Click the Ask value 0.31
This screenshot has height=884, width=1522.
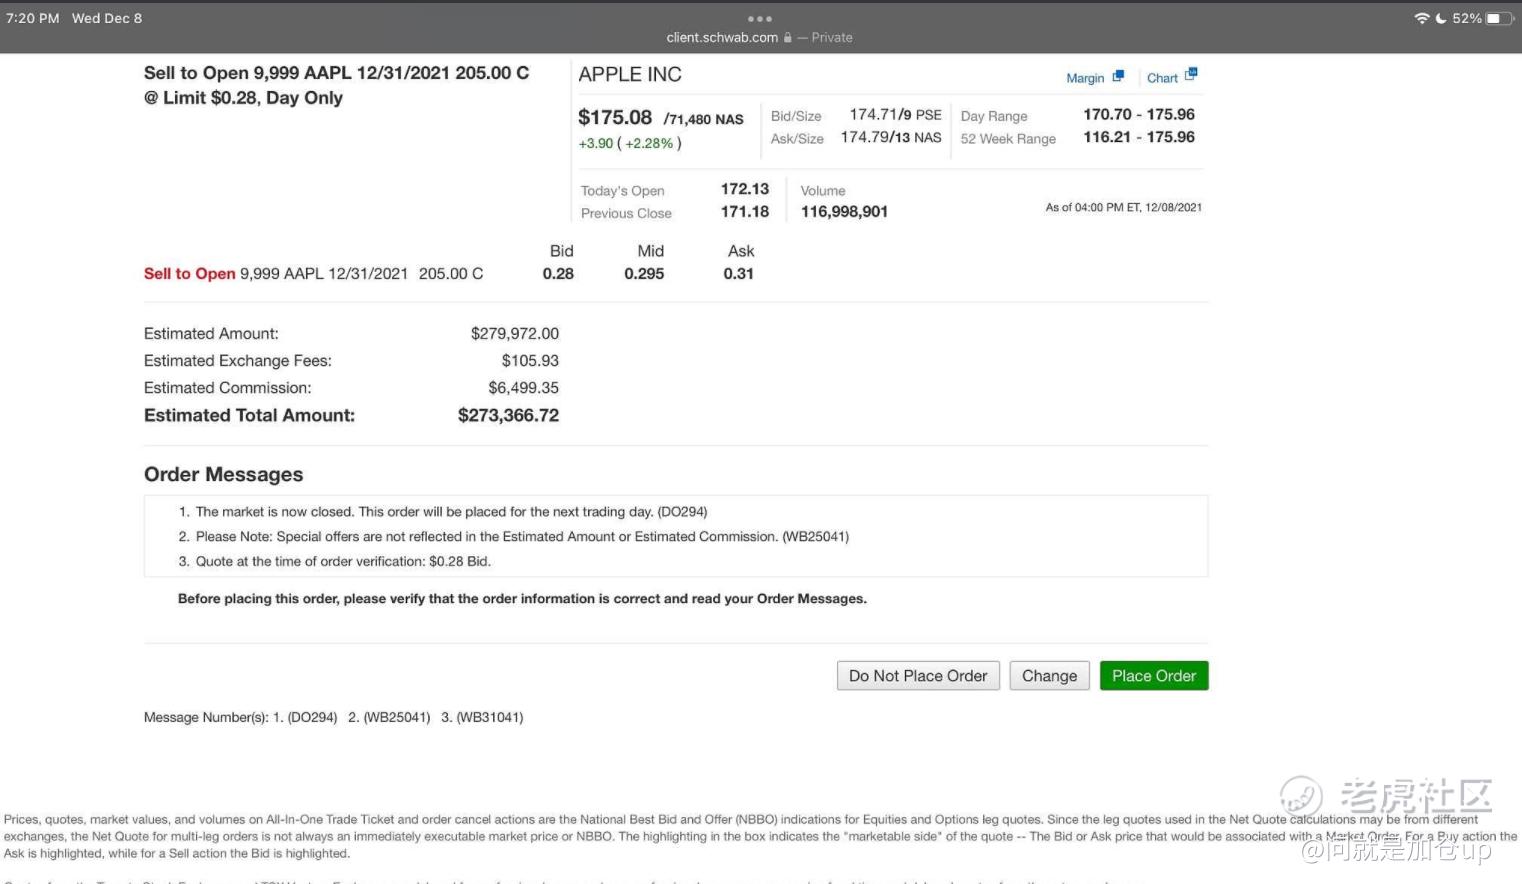[x=738, y=274]
